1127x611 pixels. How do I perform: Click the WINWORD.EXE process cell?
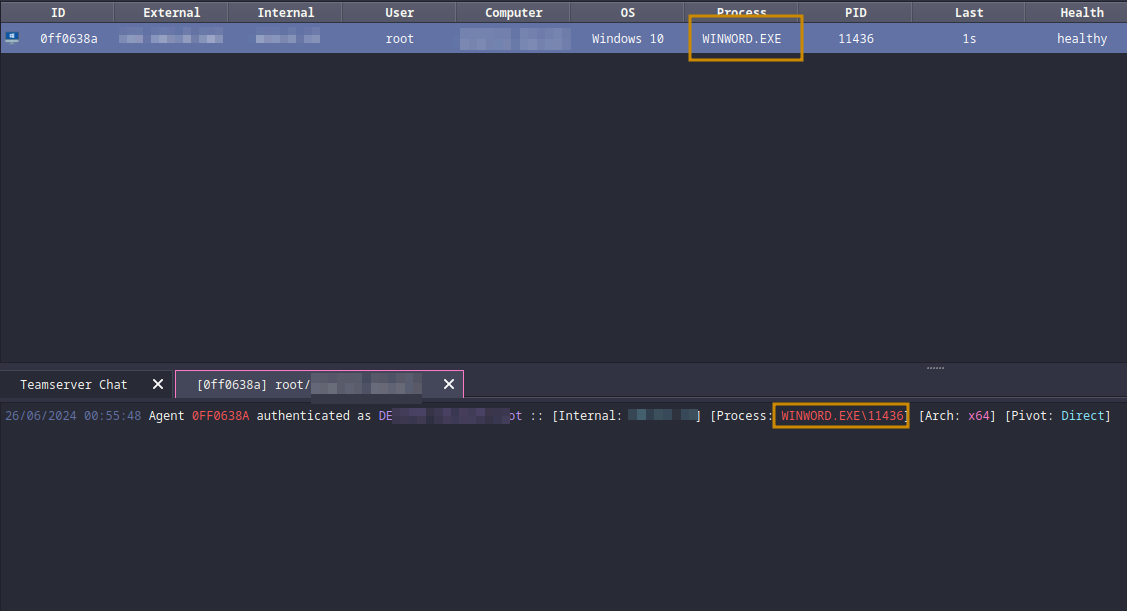tap(741, 39)
